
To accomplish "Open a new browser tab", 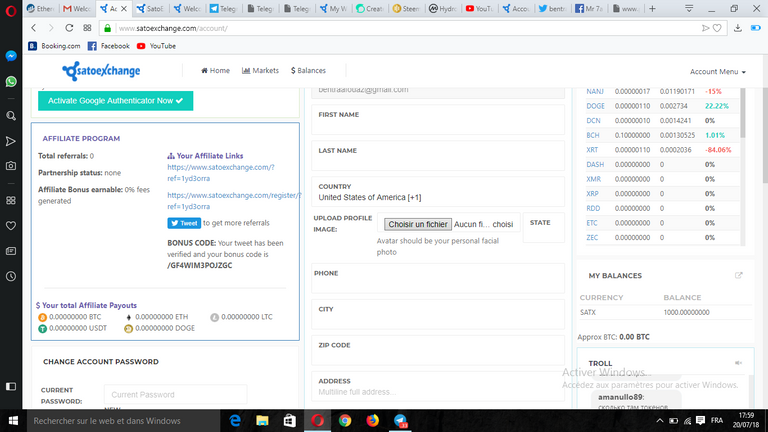I will point(652,8).
